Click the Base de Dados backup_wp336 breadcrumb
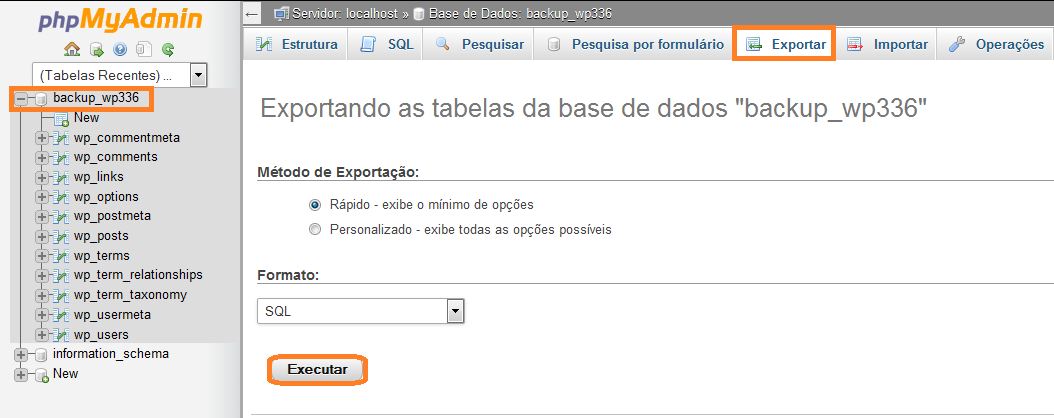 coord(513,13)
